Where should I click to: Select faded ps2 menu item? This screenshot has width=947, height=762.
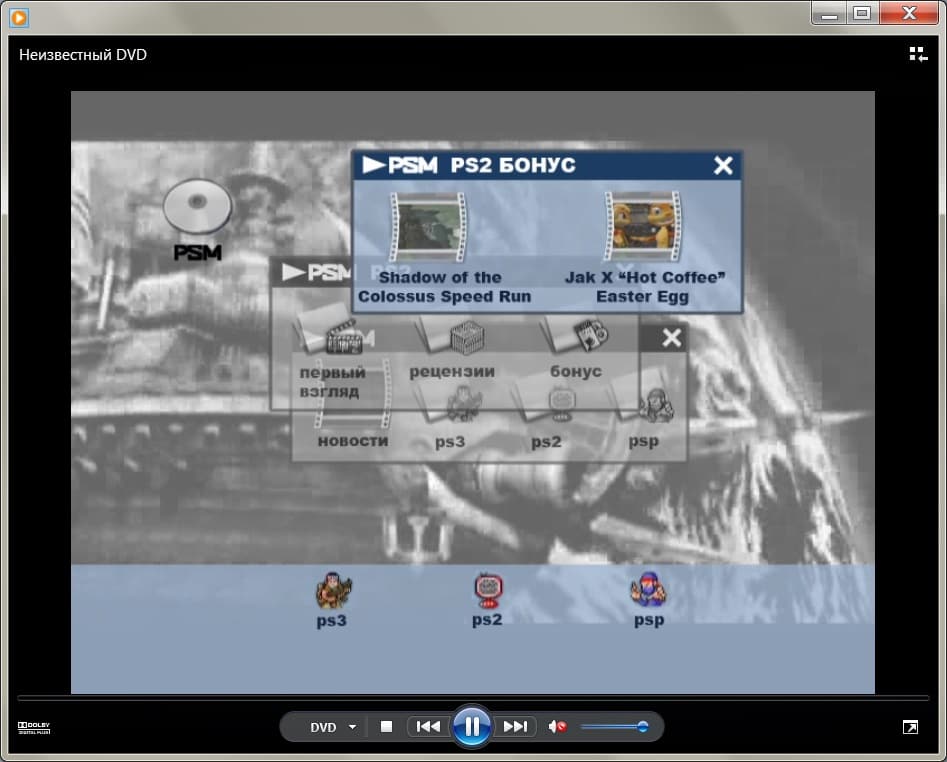(x=546, y=442)
